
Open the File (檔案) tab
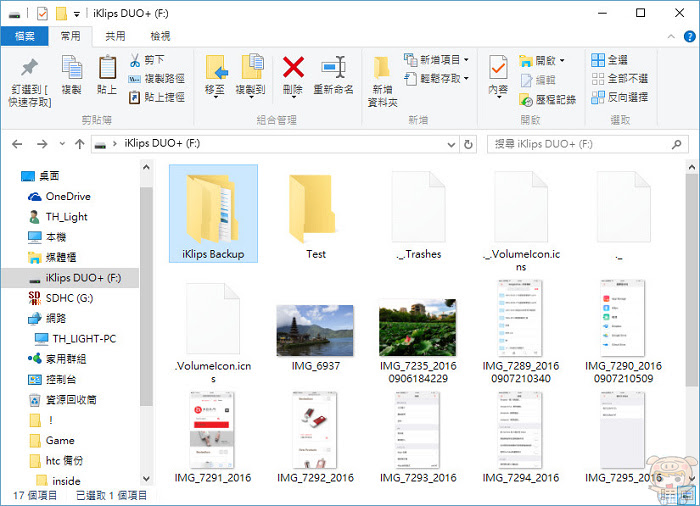(x=25, y=36)
